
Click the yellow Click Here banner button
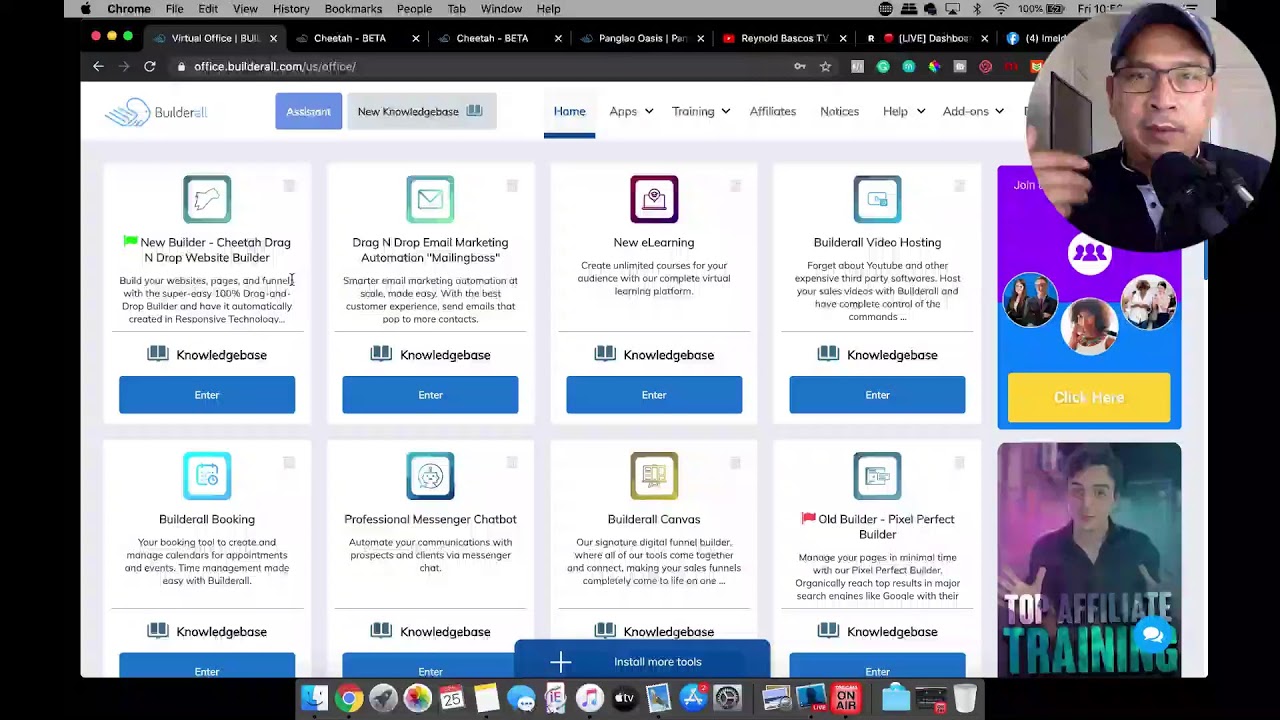[1089, 398]
